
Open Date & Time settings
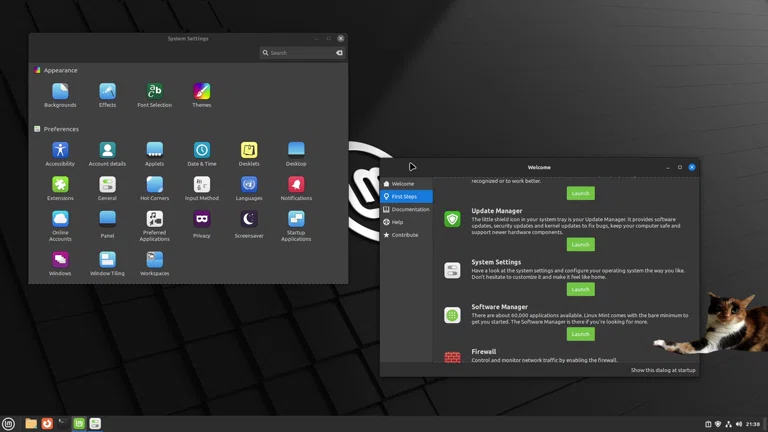point(201,154)
